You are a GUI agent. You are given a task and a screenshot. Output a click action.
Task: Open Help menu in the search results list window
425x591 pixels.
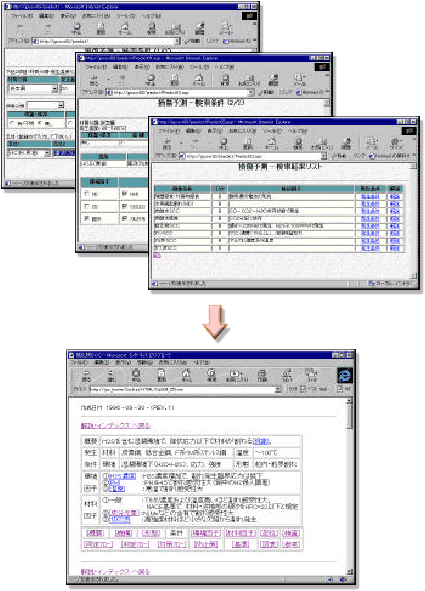click(x=297, y=131)
